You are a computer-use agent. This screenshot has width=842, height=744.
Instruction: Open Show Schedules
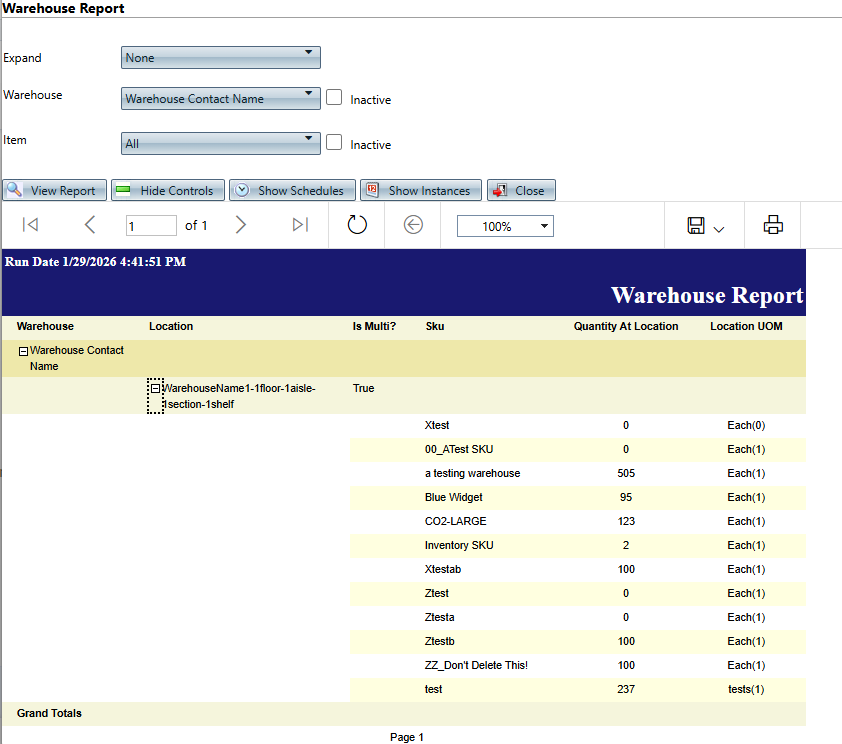coord(291,190)
